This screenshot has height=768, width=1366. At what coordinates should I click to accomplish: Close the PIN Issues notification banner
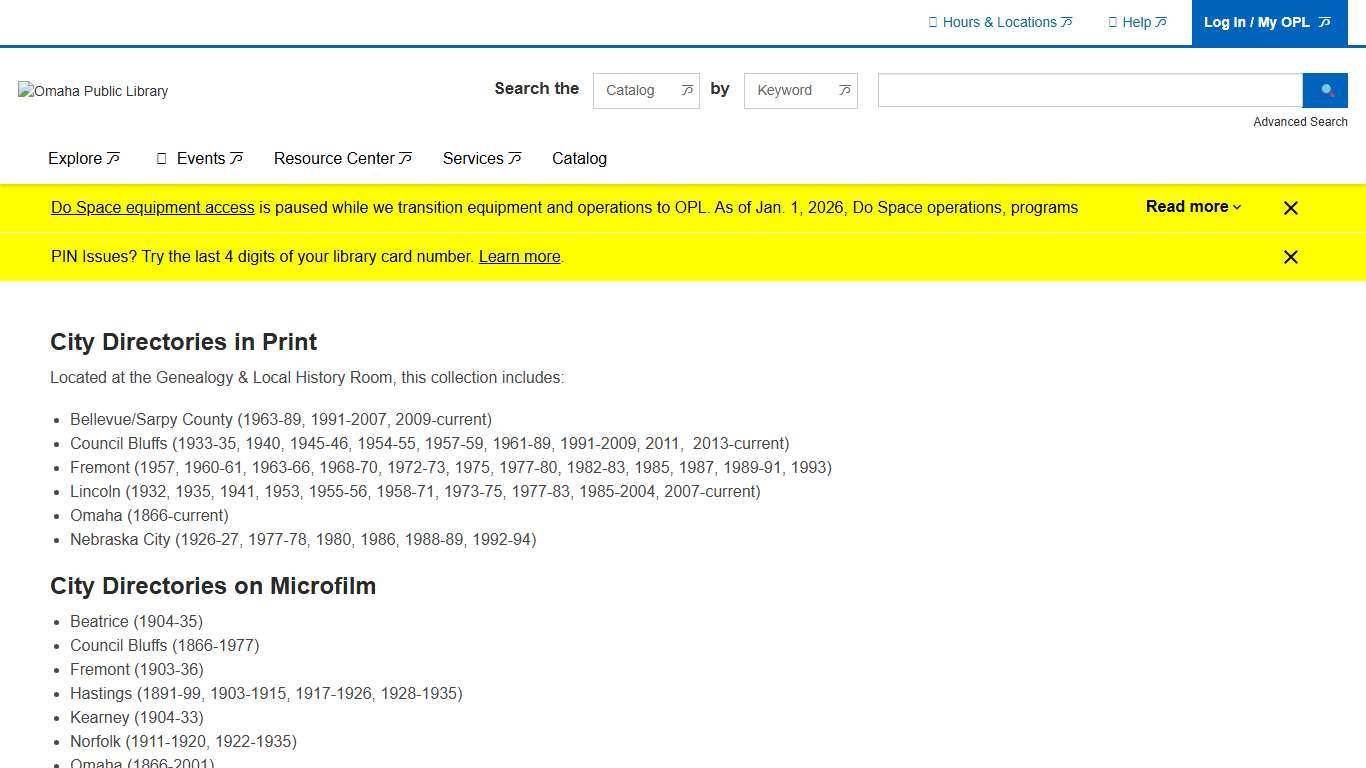pyautogui.click(x=1290, y=257)
